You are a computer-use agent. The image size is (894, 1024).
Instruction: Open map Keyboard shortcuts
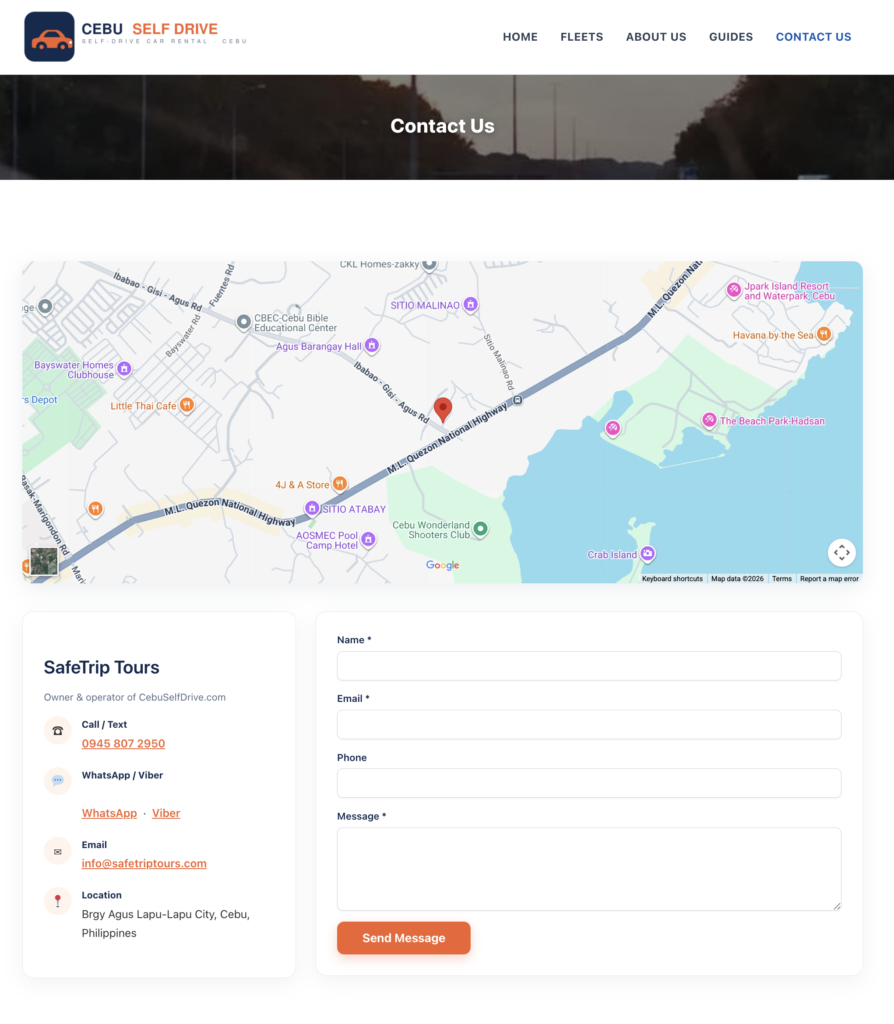tap(672, 579)
